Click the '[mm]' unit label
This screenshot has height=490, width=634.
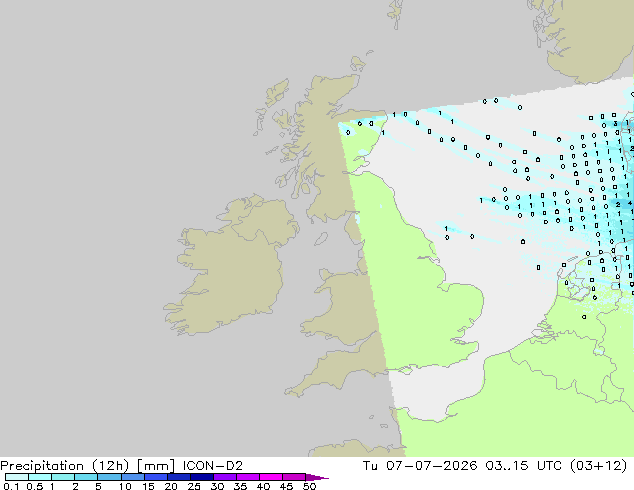coord(156,466)
